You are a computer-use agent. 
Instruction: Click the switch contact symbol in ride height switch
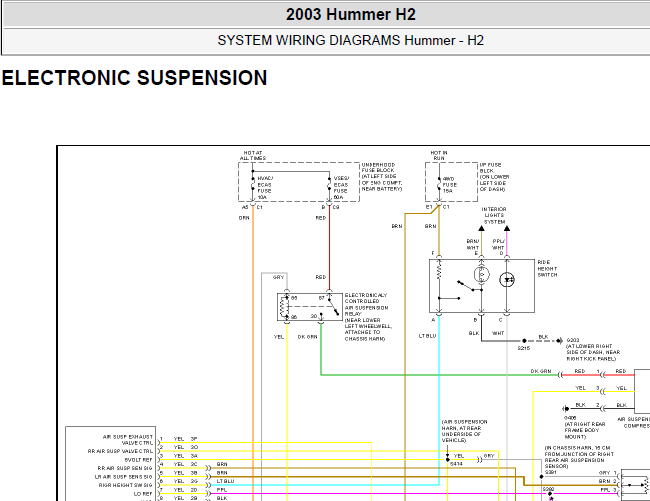coord(469,286)
